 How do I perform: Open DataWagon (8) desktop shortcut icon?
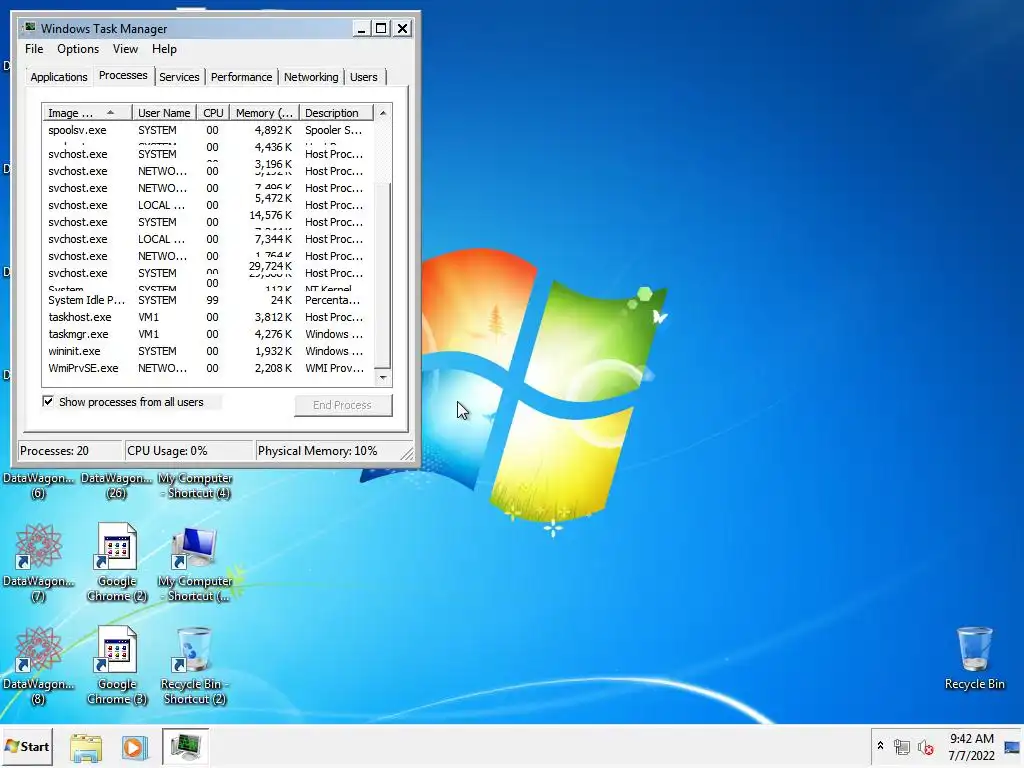tap(39, 648)
